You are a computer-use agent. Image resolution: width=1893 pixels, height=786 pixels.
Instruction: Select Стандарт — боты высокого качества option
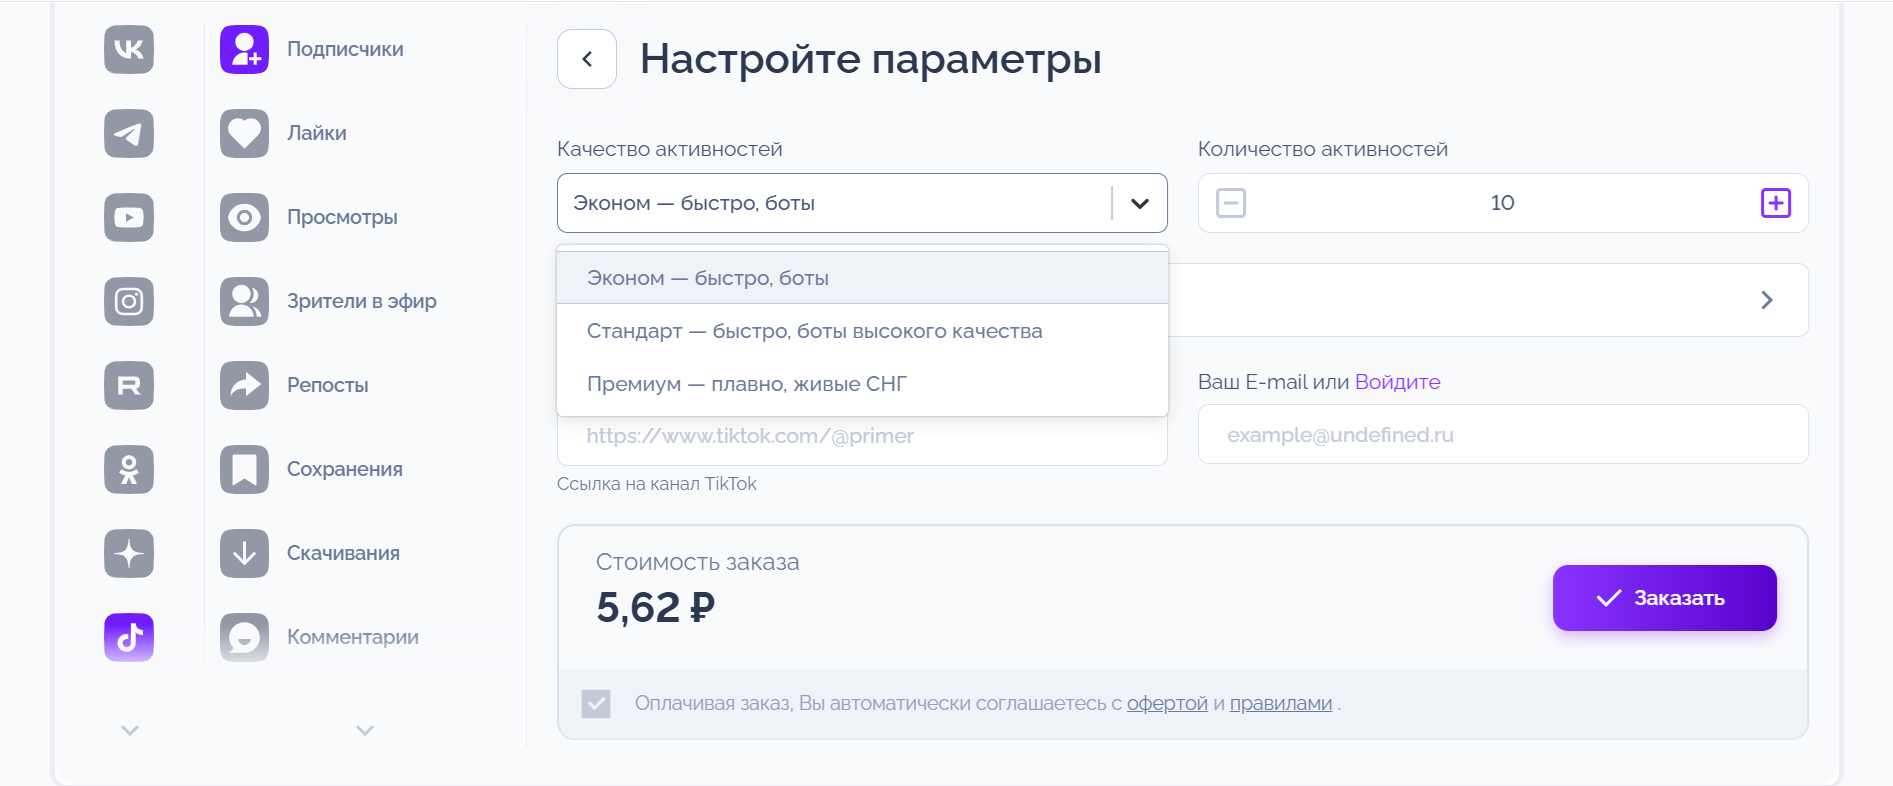862,331
